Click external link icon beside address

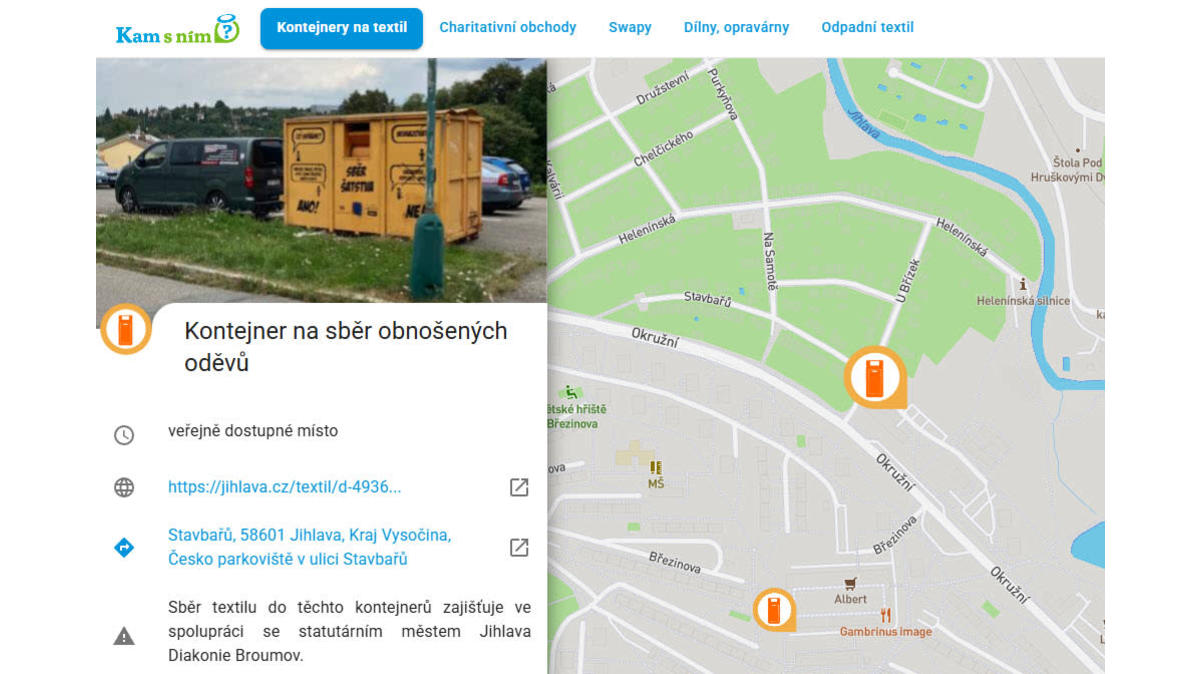(519, 547)
